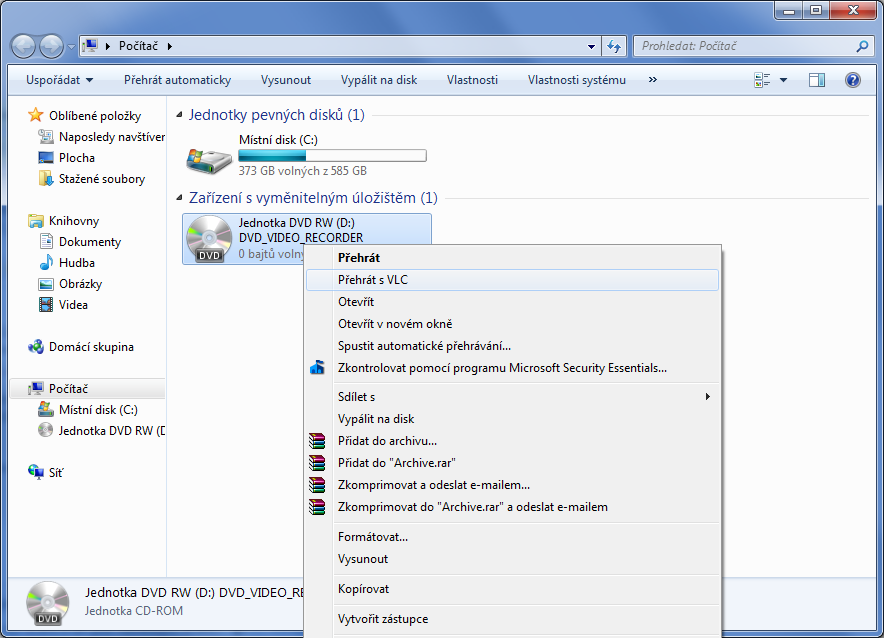Click Vysunout in the toolbar

(x=286, y=80)
